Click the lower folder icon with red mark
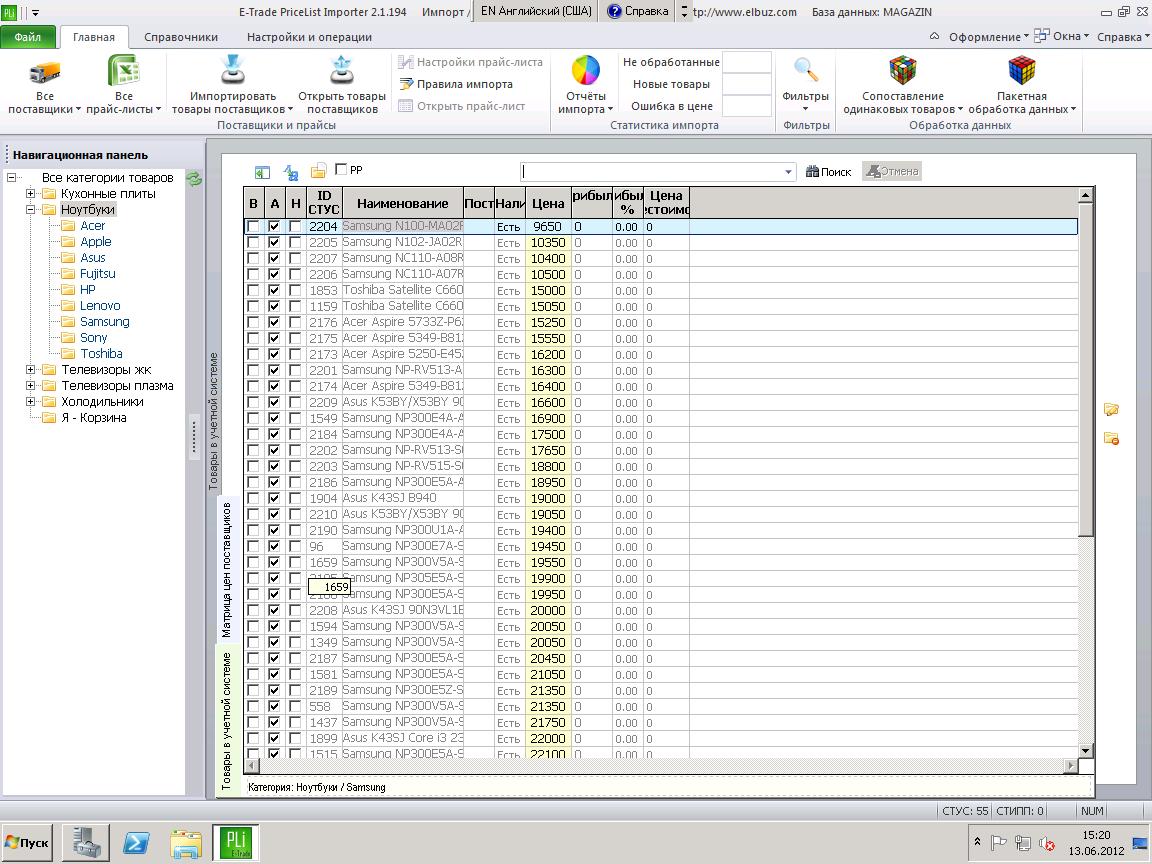 pos(1111,438)
